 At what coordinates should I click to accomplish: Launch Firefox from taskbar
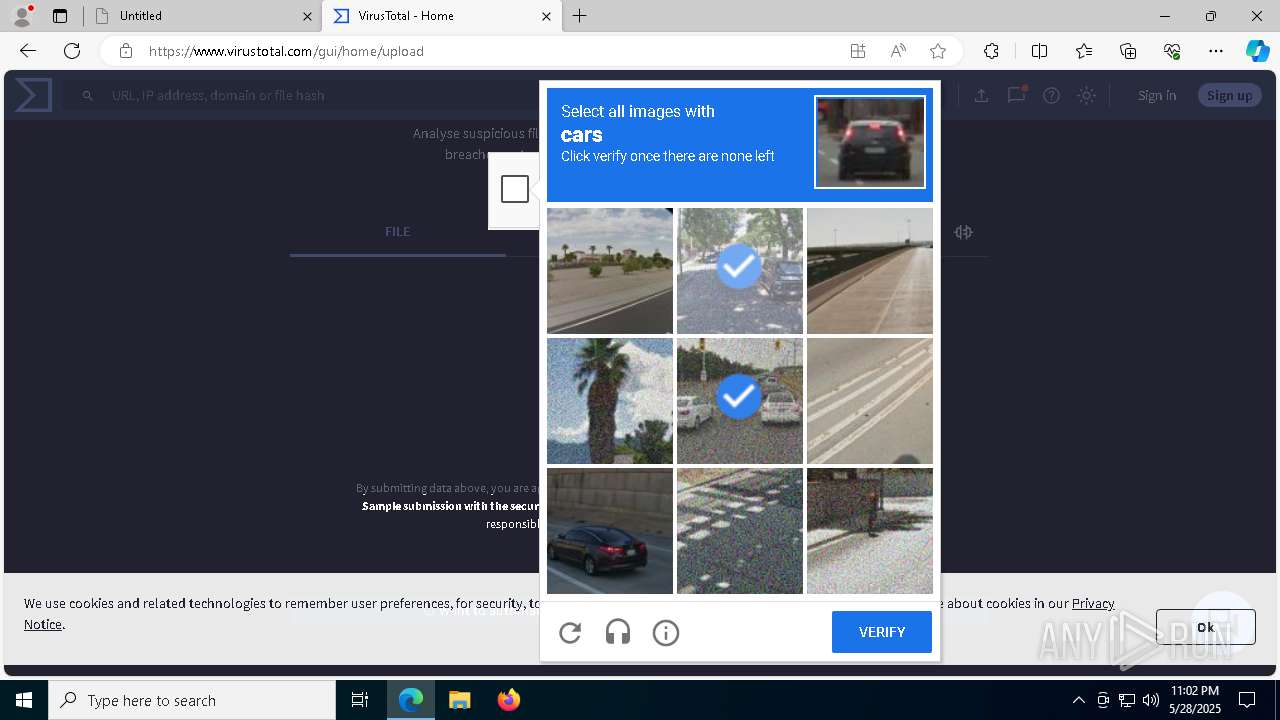point(509,700)
